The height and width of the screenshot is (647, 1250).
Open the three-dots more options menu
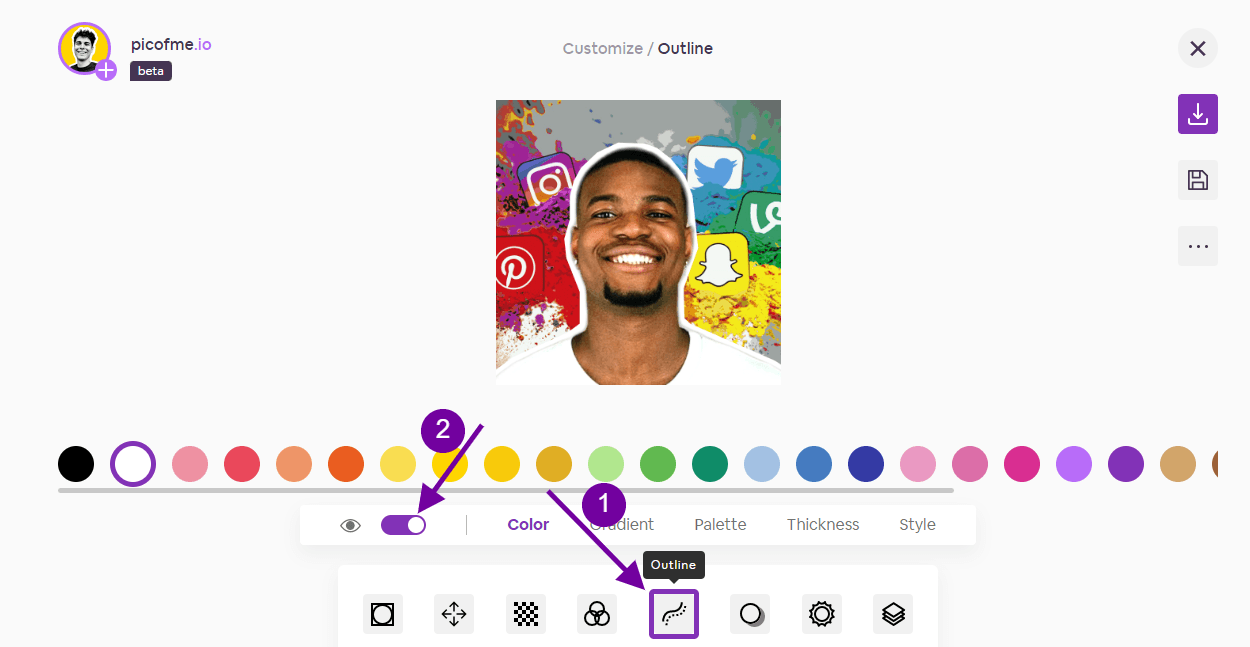(x=1198, y=245)
